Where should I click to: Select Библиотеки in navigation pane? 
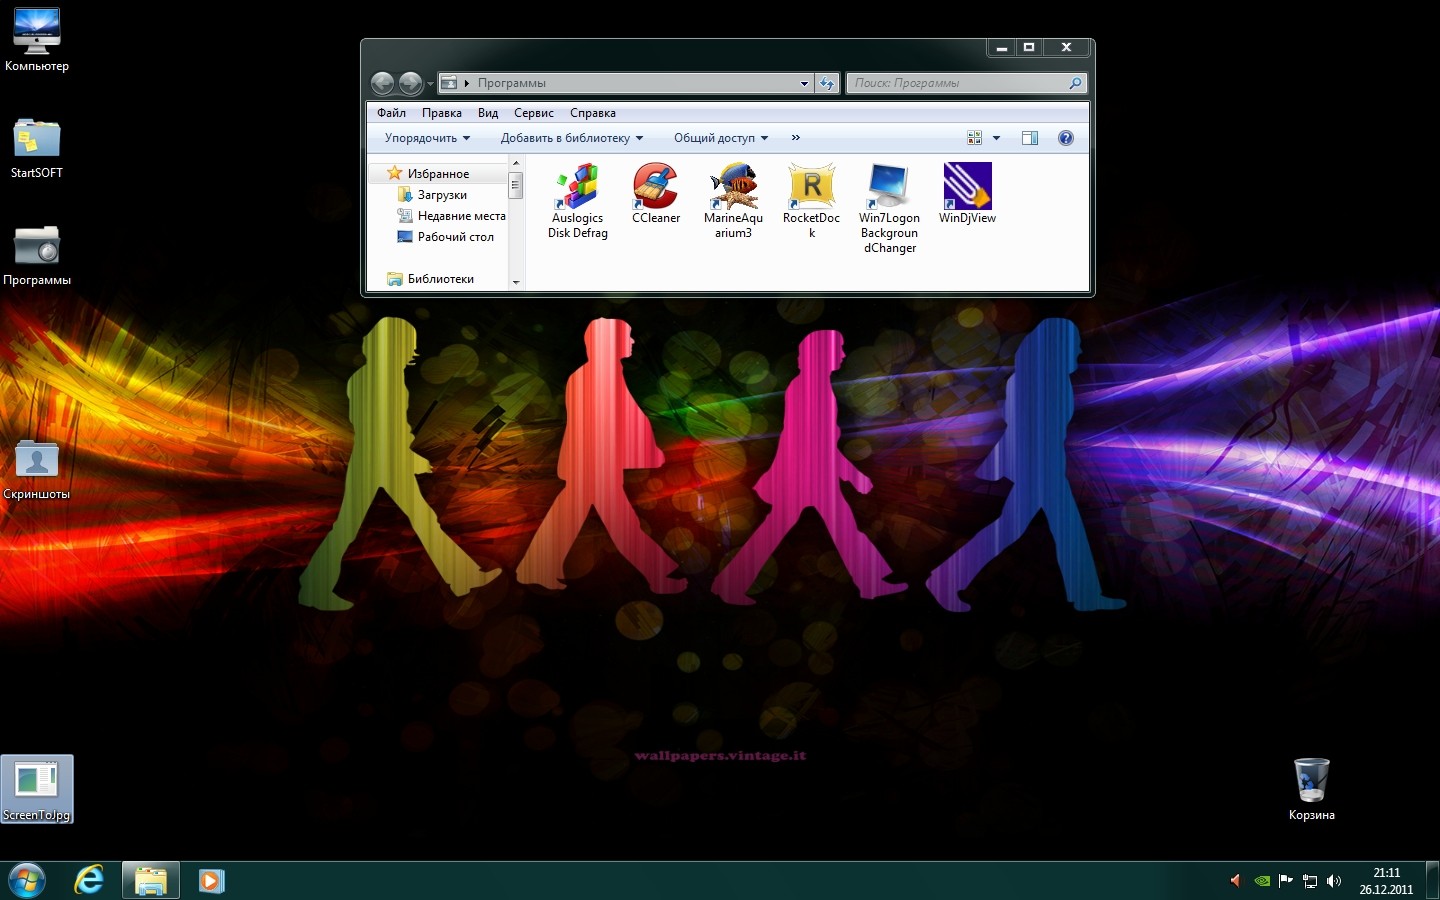point(440,279)
